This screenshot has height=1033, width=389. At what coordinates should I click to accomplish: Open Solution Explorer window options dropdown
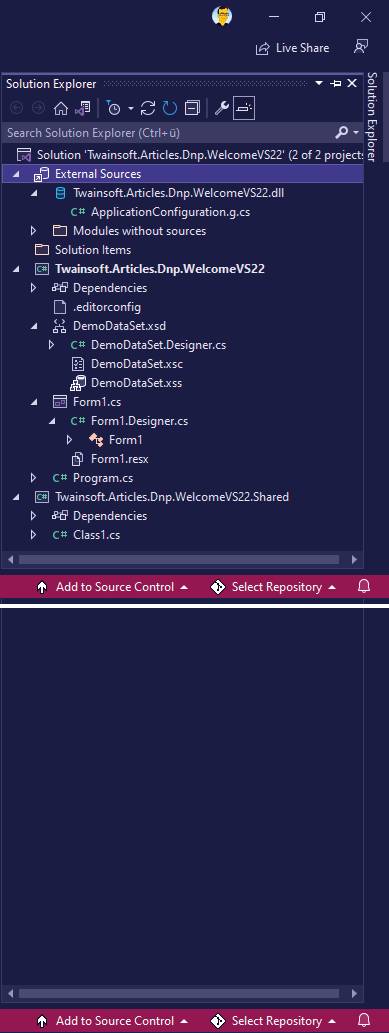pyautogui.click(x=319, y=84)
